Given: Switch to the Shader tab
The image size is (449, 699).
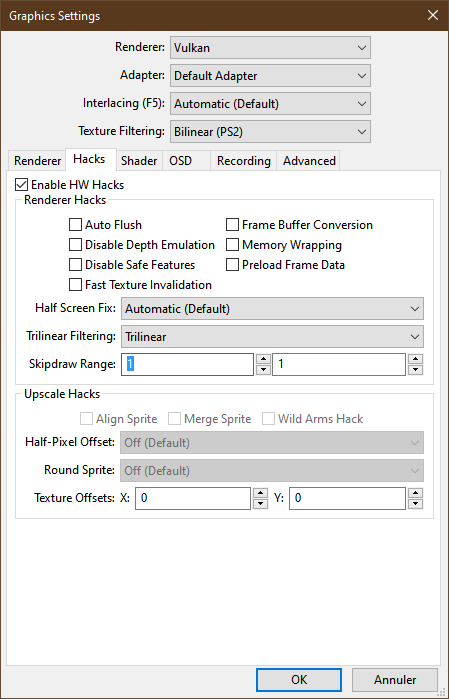Looking at the screenshot, I should point(139,160).
